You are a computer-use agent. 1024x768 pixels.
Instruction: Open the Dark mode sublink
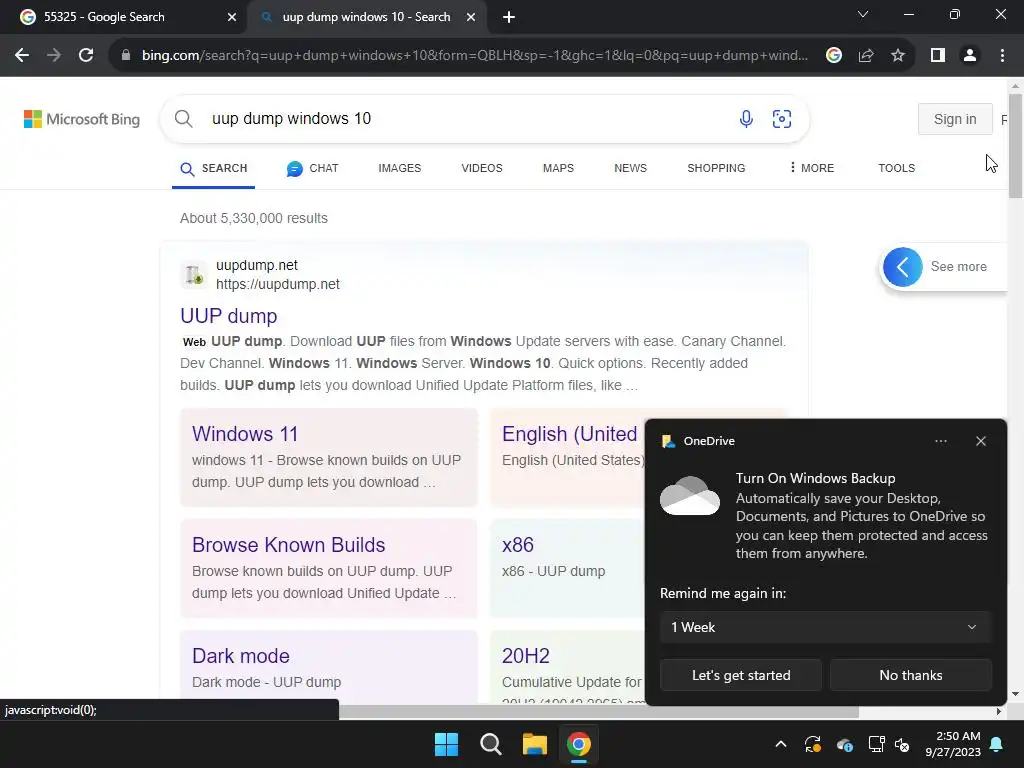(241, 656)
